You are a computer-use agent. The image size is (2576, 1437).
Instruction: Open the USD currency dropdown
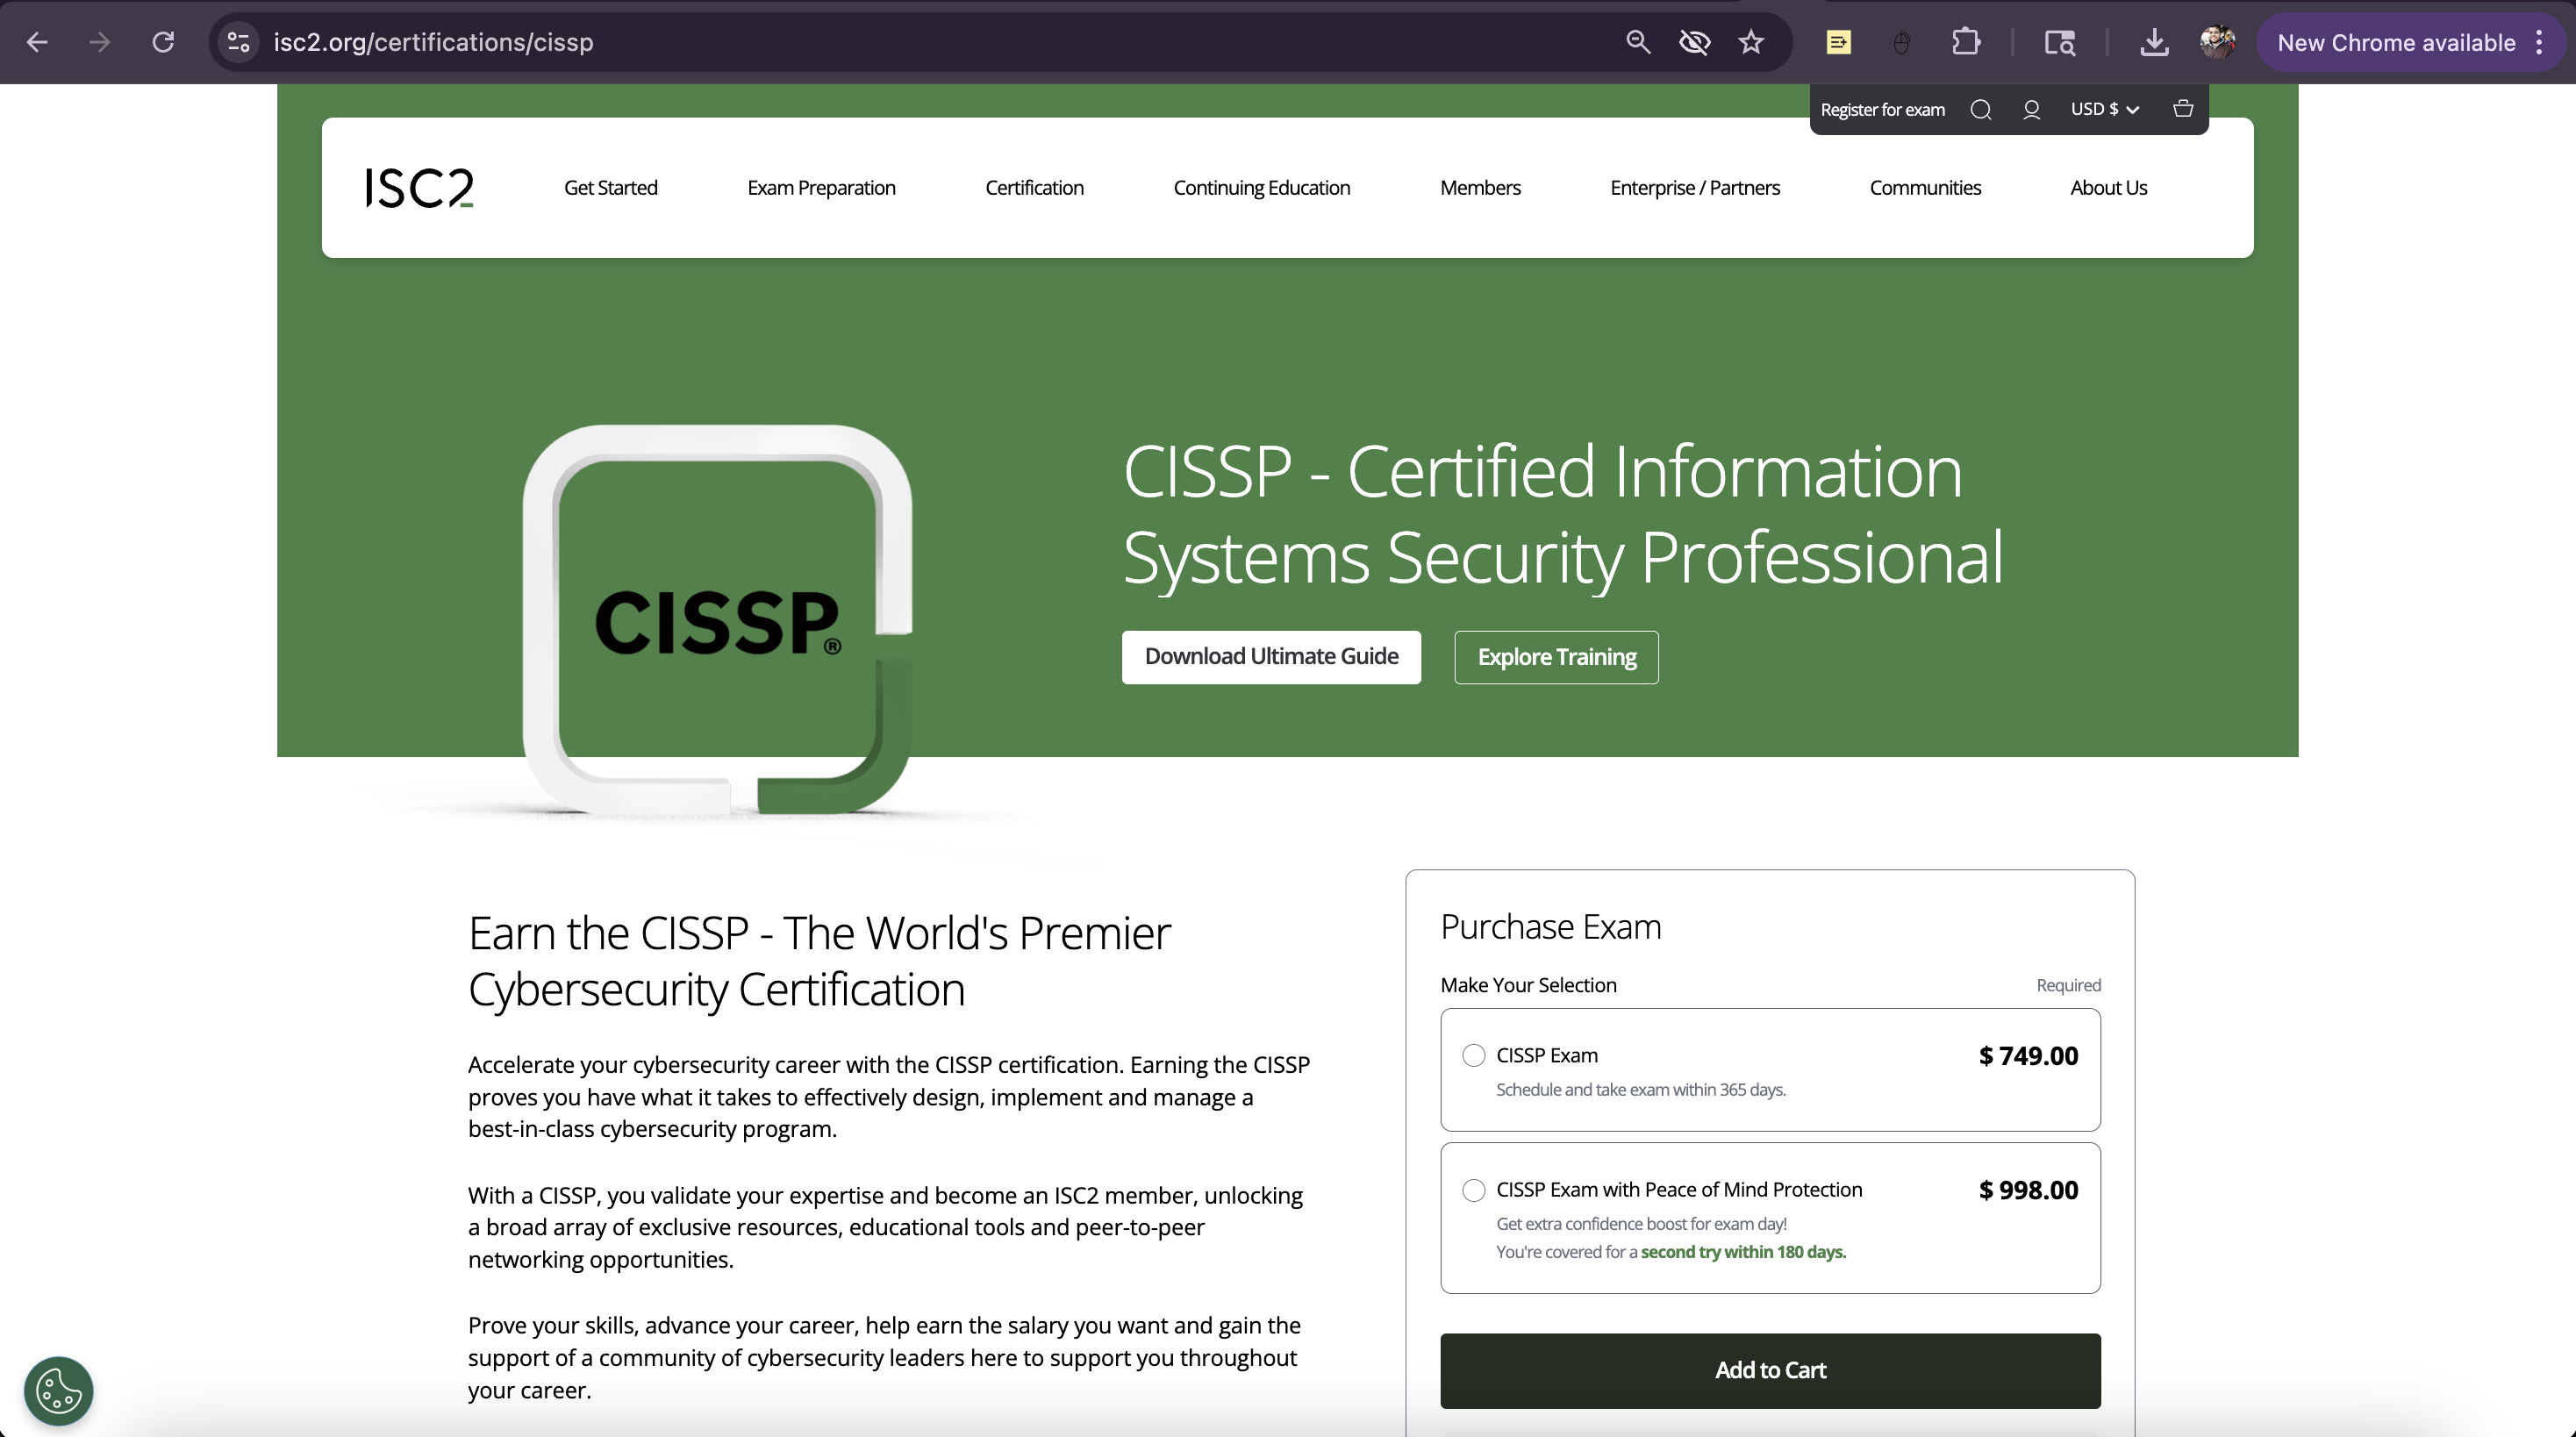point(2104,109)
